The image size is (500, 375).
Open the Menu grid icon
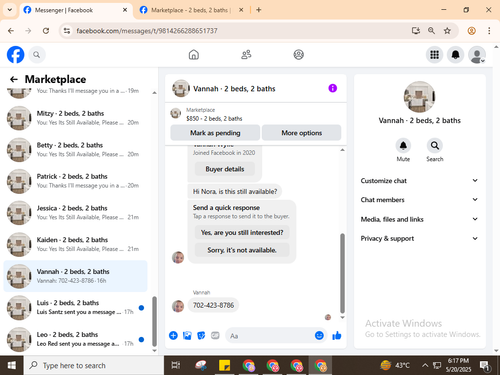click(434, 55)
